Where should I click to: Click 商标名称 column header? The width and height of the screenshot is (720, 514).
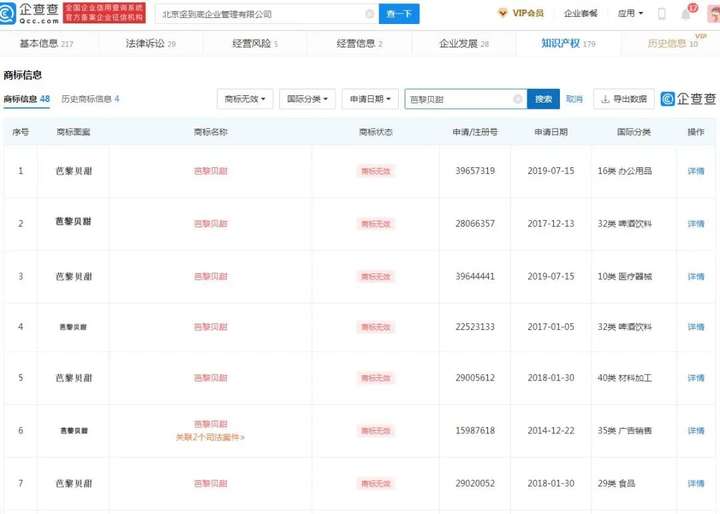(x=210, y=132)
